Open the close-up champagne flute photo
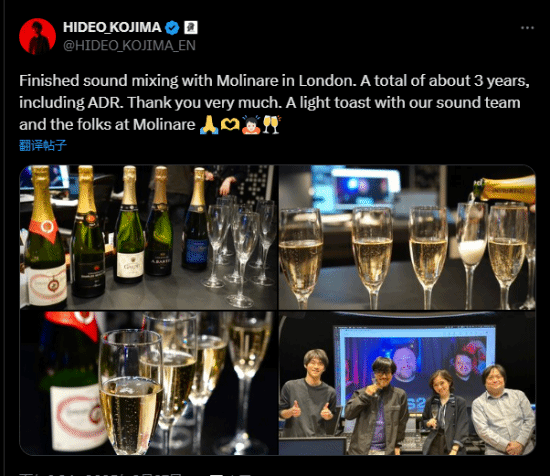The image size is (550, 476). tap(148, 383)
